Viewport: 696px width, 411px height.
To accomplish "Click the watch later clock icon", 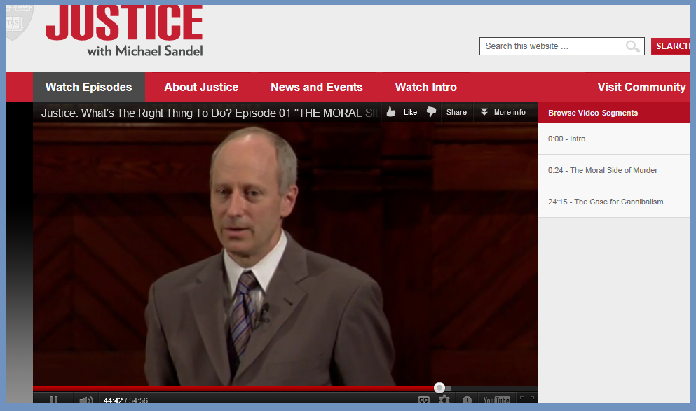I will (467, 399).
